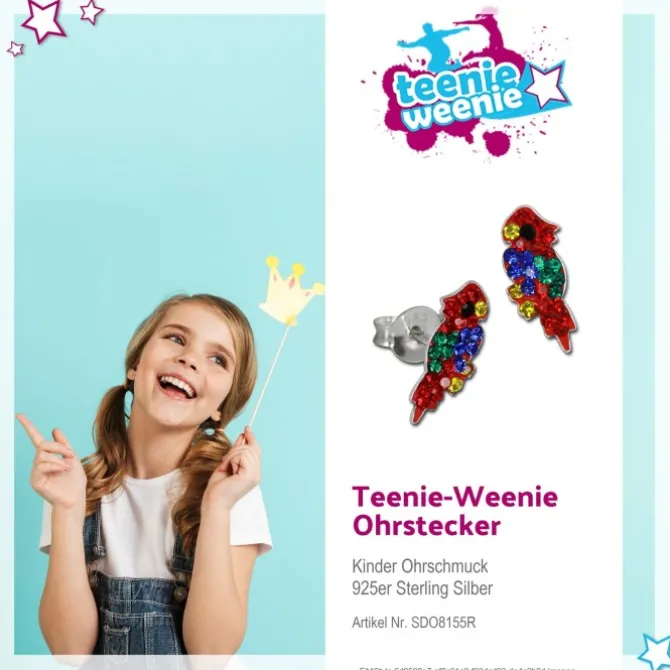Click the yellow paper crown on stick
The image size is (670, 670).
click(x=291, y=291)
